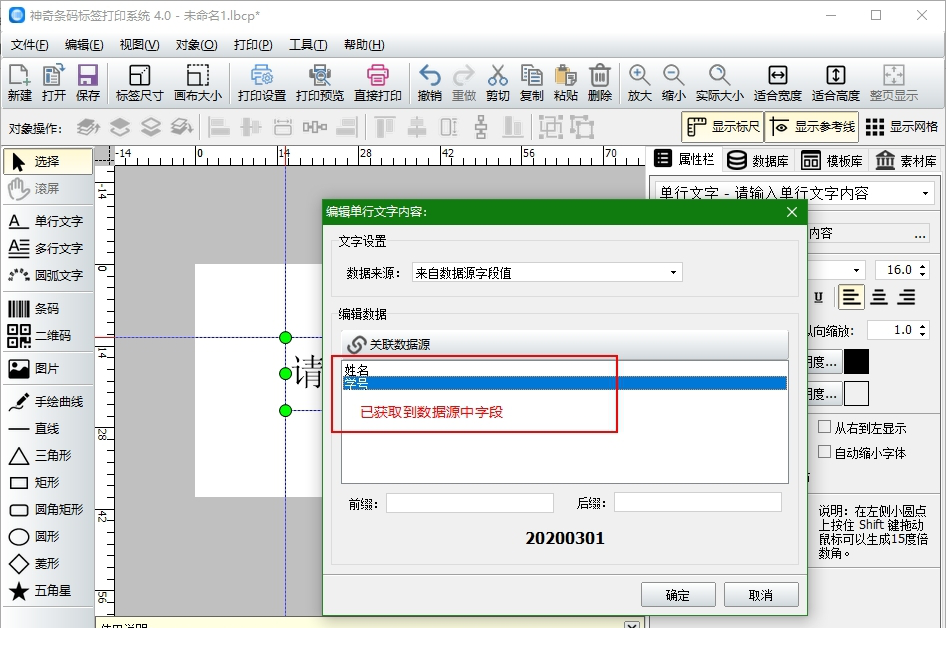Click the 确定 button
Image resolution: width=946 pixels, height=653 pixels.
(x=678, y=594)
